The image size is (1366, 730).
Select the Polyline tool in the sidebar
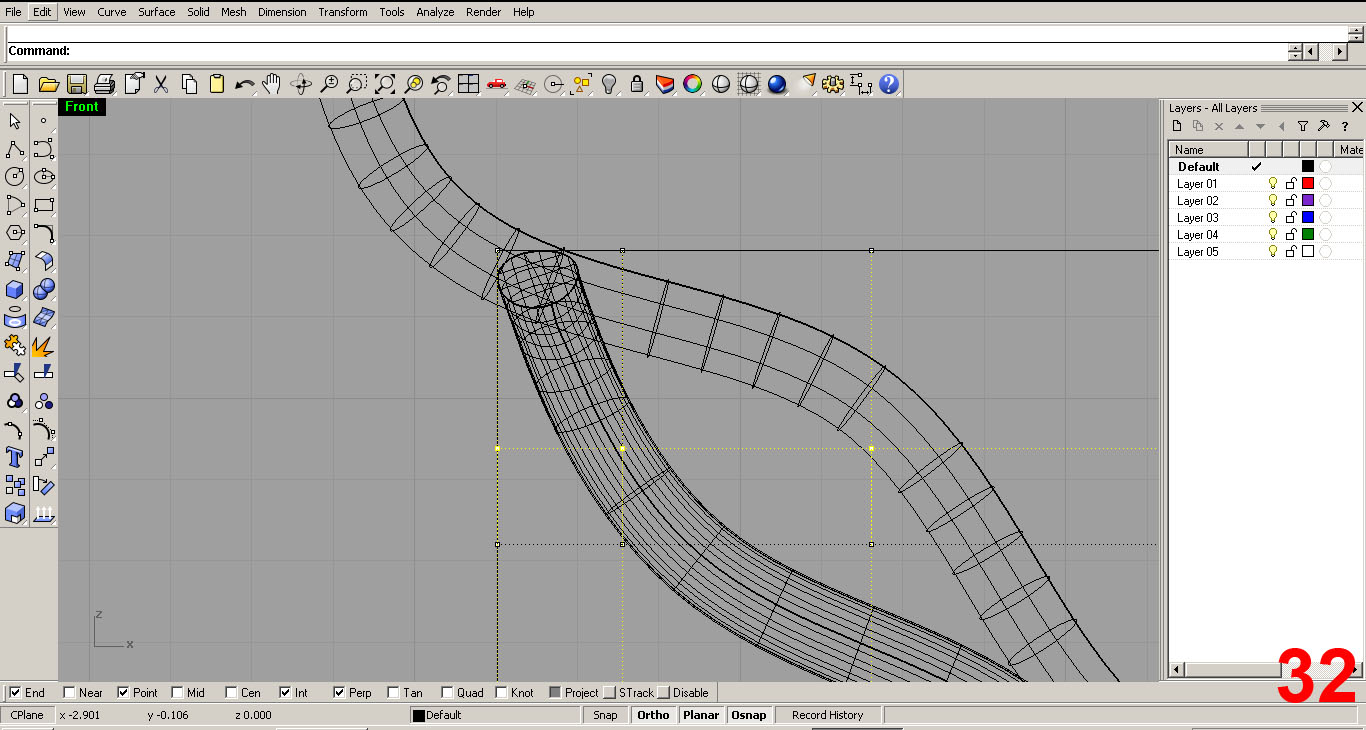click(x=15, y=149)
